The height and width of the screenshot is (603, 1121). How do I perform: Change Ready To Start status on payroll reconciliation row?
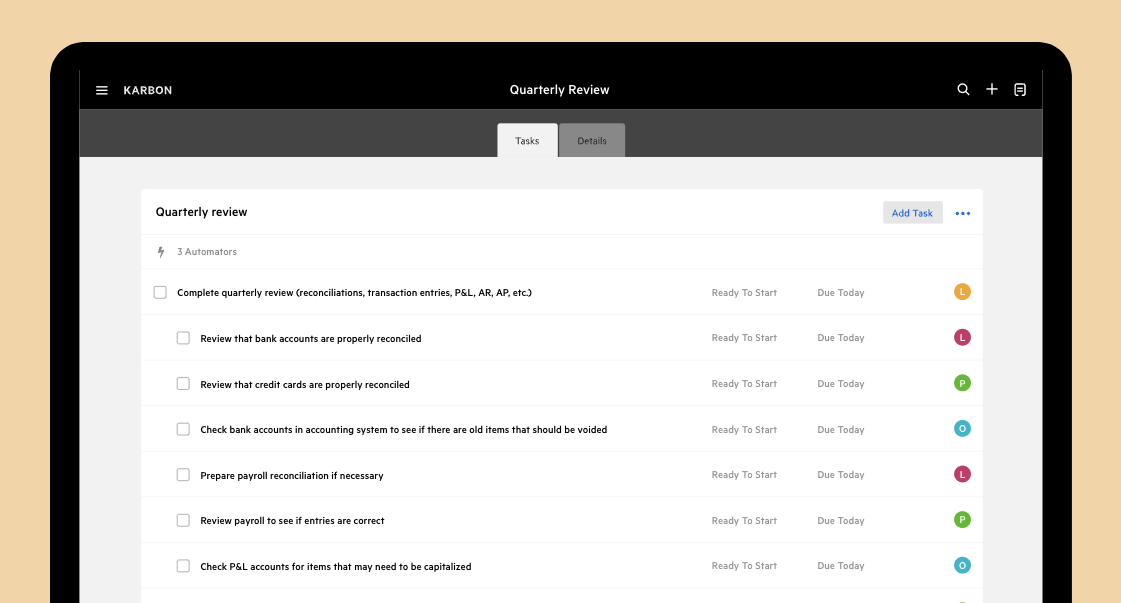click(744, 474)
